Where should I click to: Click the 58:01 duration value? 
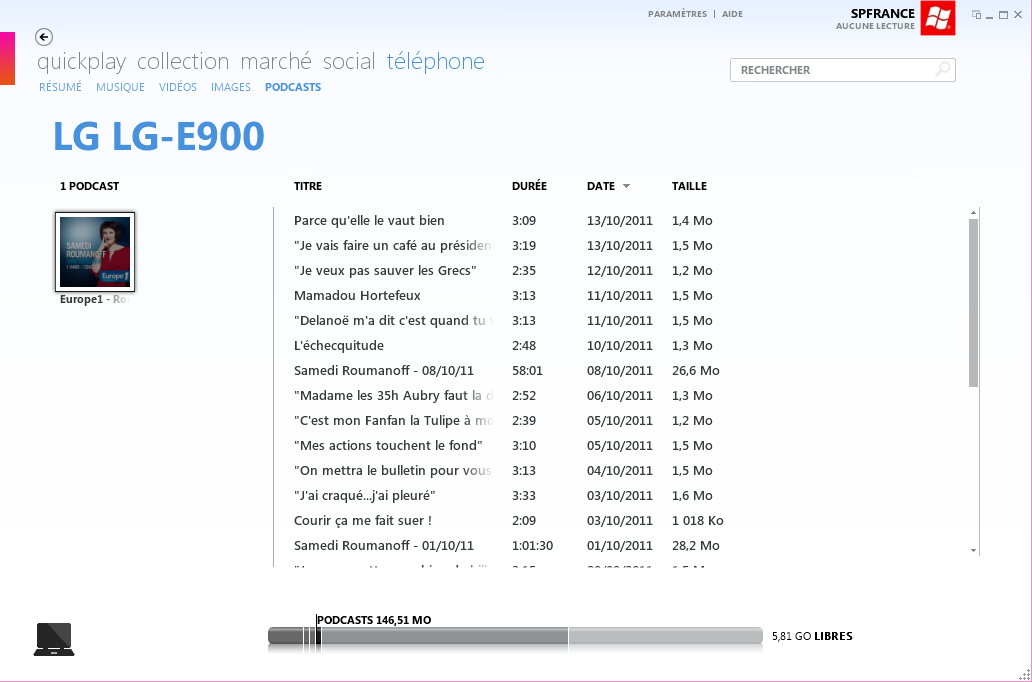point(527,371)
